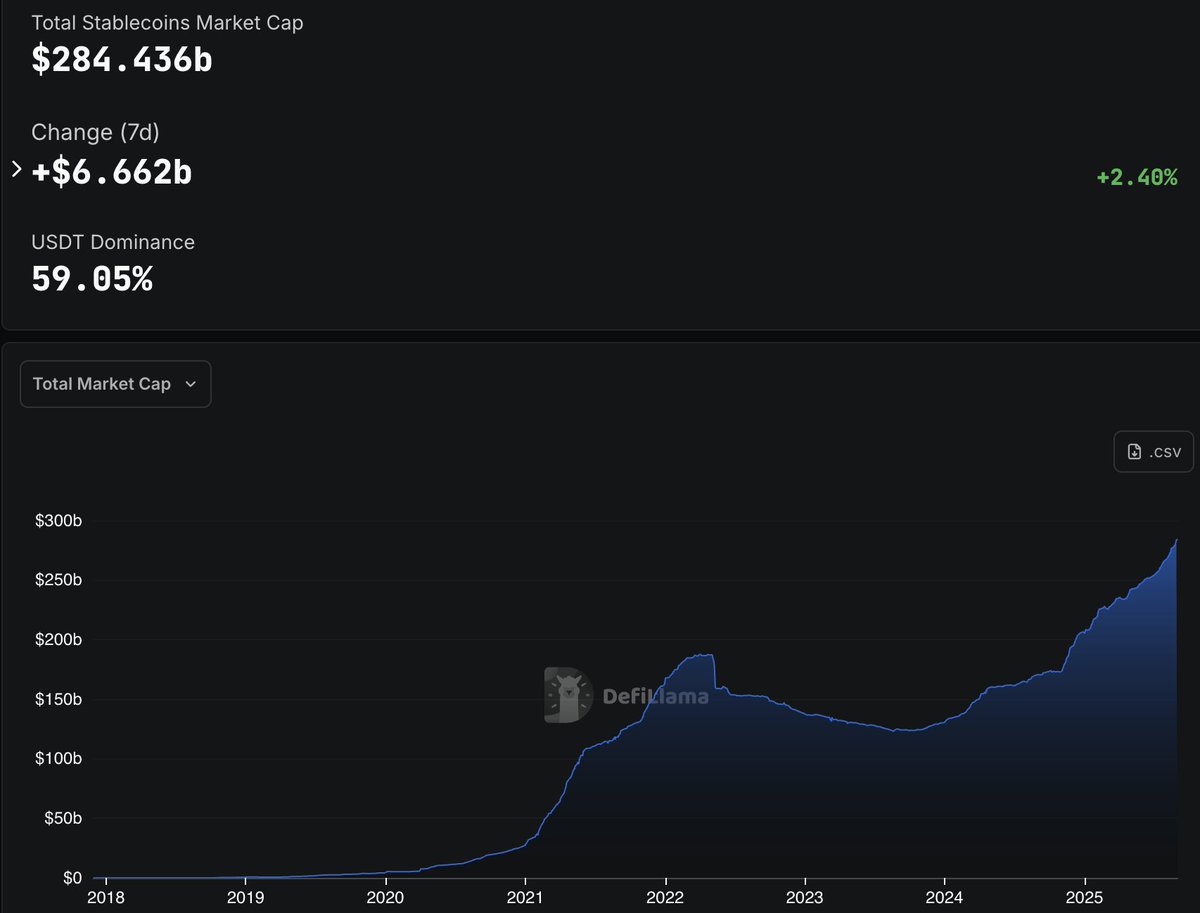
Task: Click the $300b y-axis label
Action: tap(61, 521)
